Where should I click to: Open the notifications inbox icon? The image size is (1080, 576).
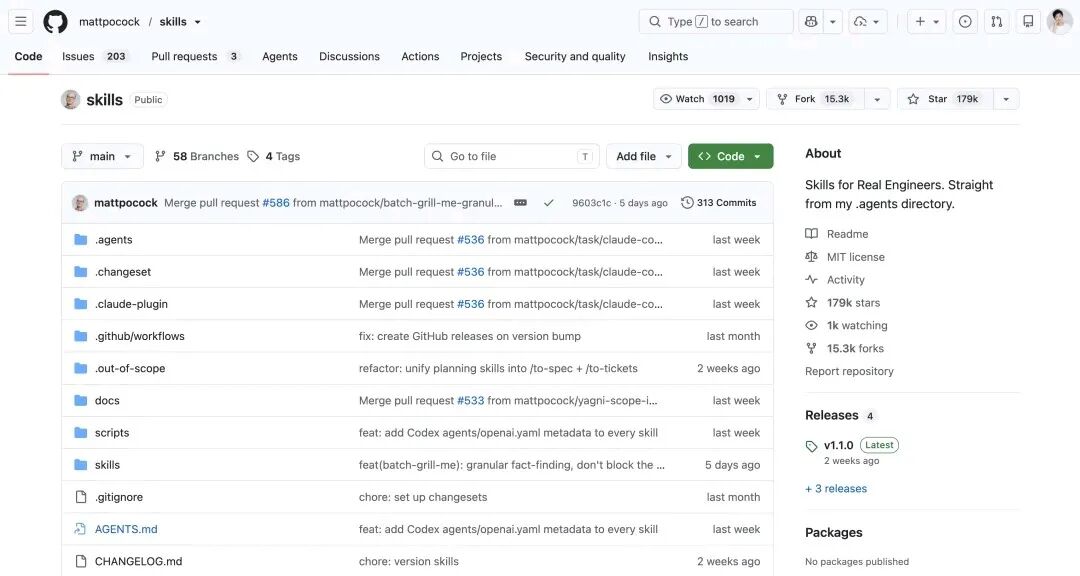[1028, 21]
